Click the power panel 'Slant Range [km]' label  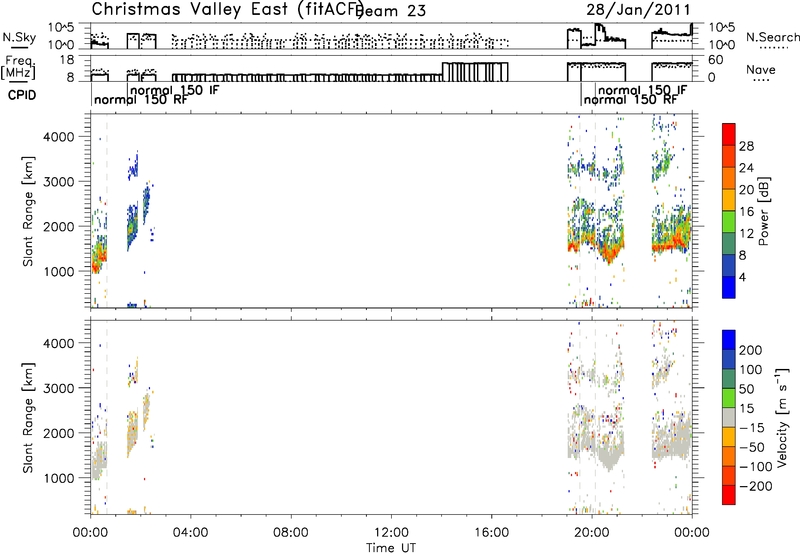(x=28, y=211)
